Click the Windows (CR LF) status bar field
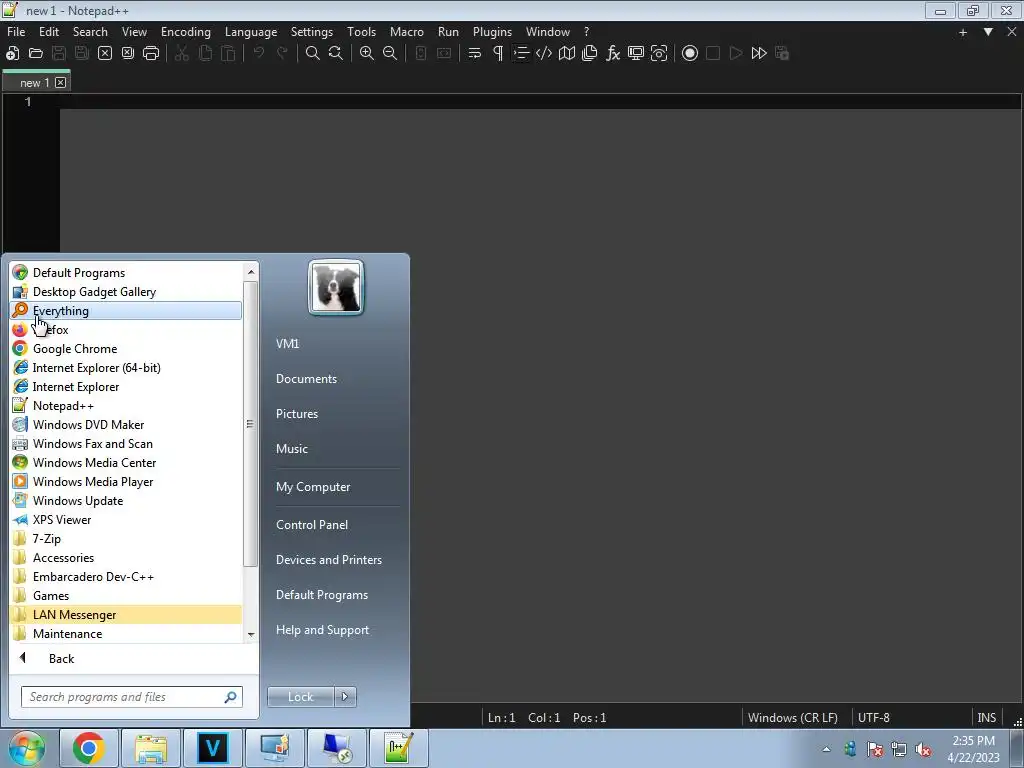Image resolution: width=1024 pixels, height=768 pixels. [792, 718]
